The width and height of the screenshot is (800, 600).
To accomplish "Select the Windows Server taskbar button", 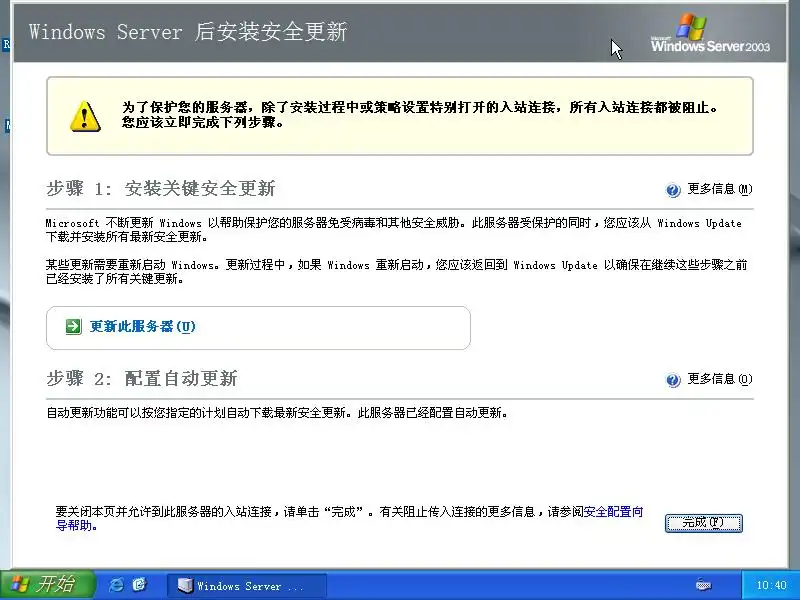I will pyautogui.click(x=247, y=586).
